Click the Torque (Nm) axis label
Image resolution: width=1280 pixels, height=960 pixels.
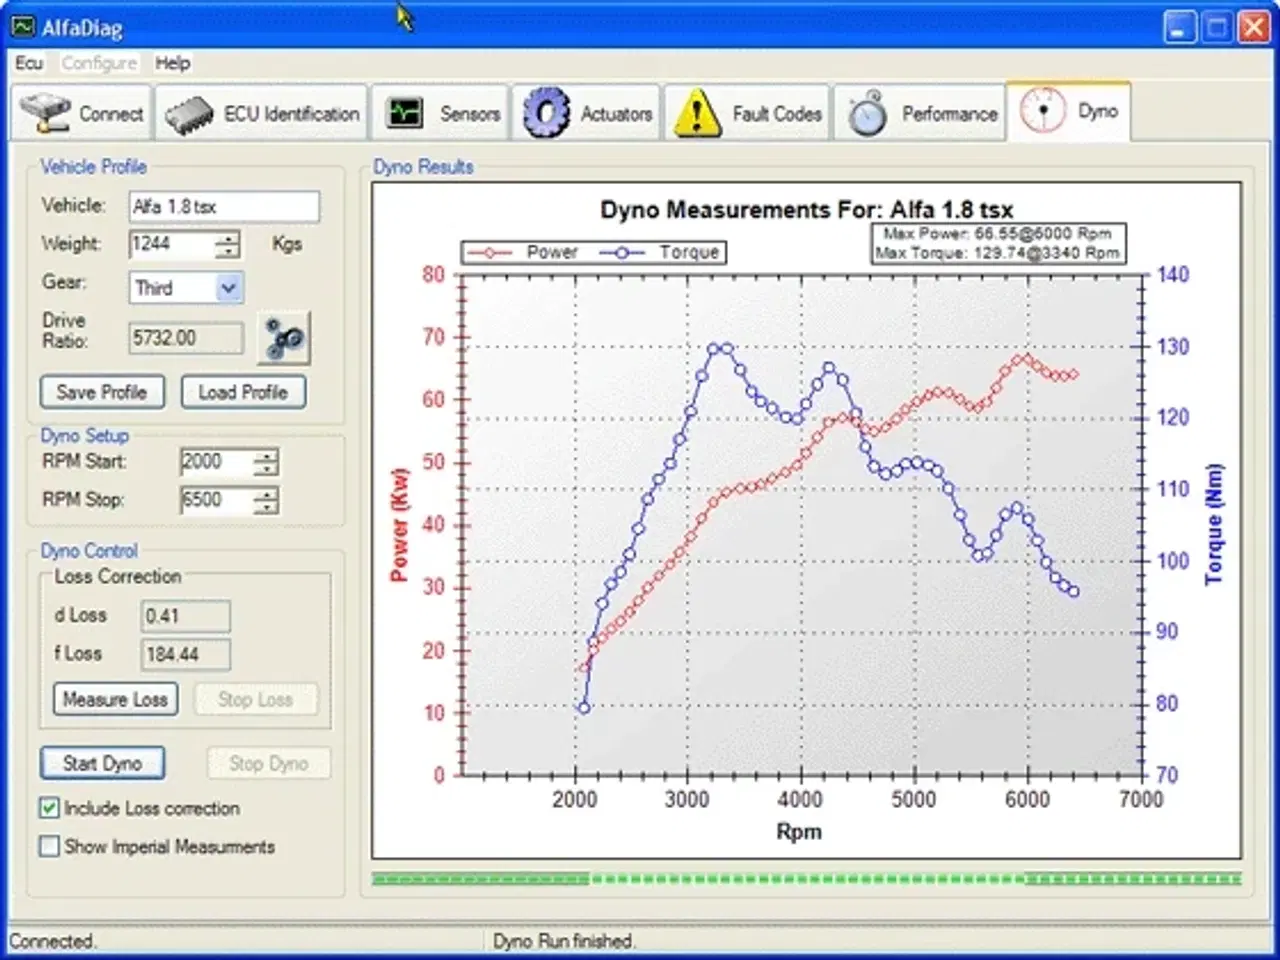click(x=1214, y=524)
